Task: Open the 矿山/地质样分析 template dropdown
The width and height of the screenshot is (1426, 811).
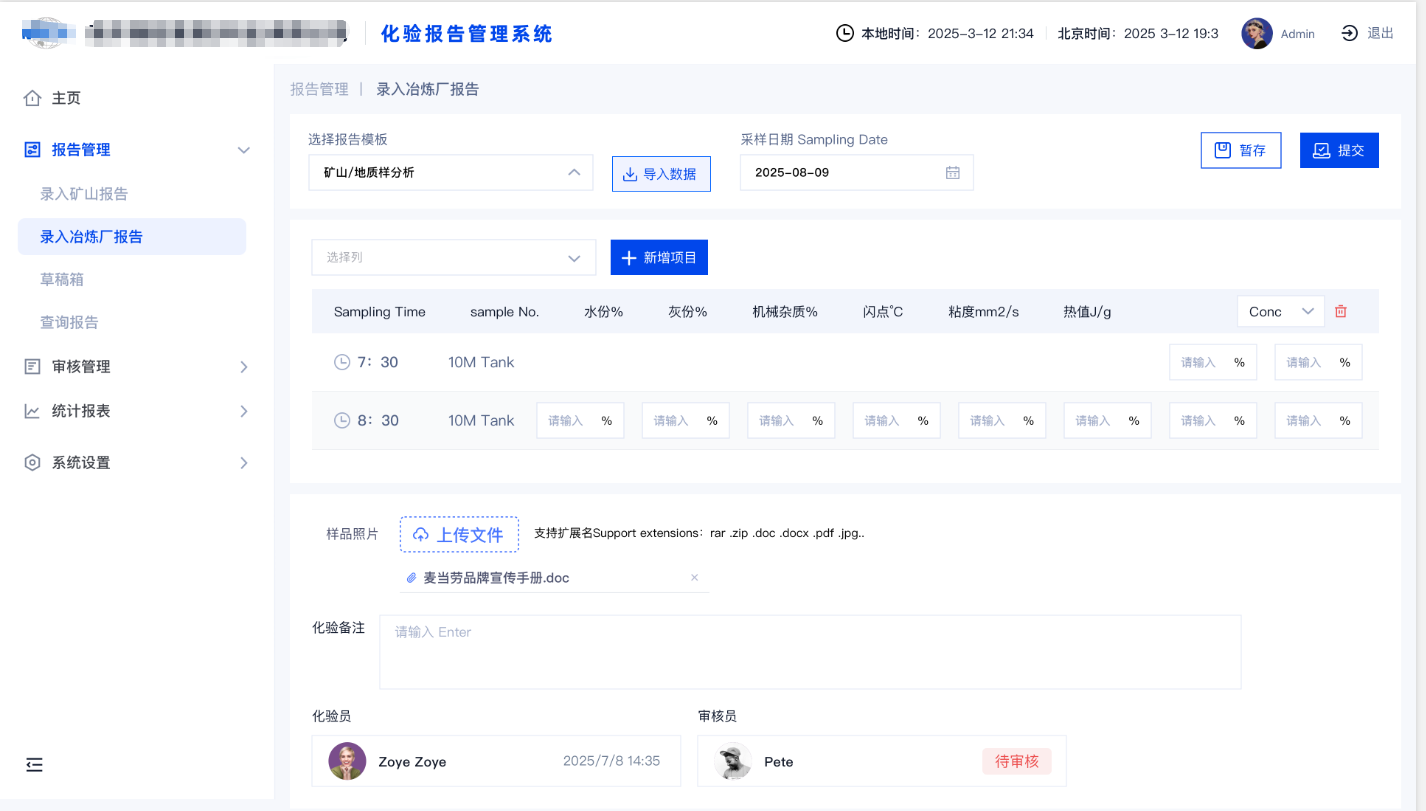Action: click(x=450, y=172)
